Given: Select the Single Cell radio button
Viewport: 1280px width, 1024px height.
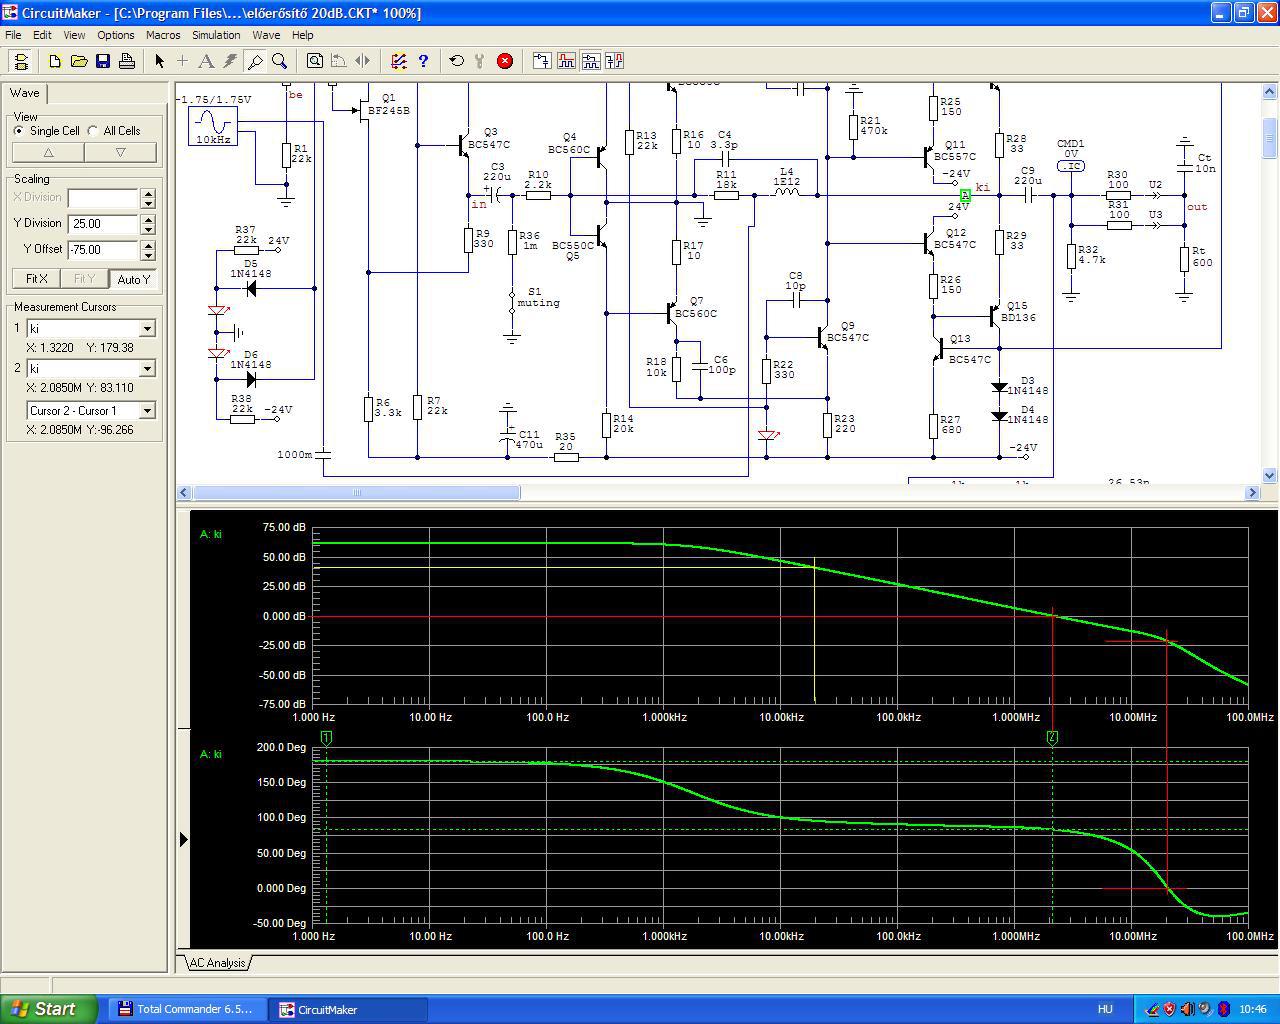Looking at the screenshot, I should pyautogui.click(x=19, y=131).
